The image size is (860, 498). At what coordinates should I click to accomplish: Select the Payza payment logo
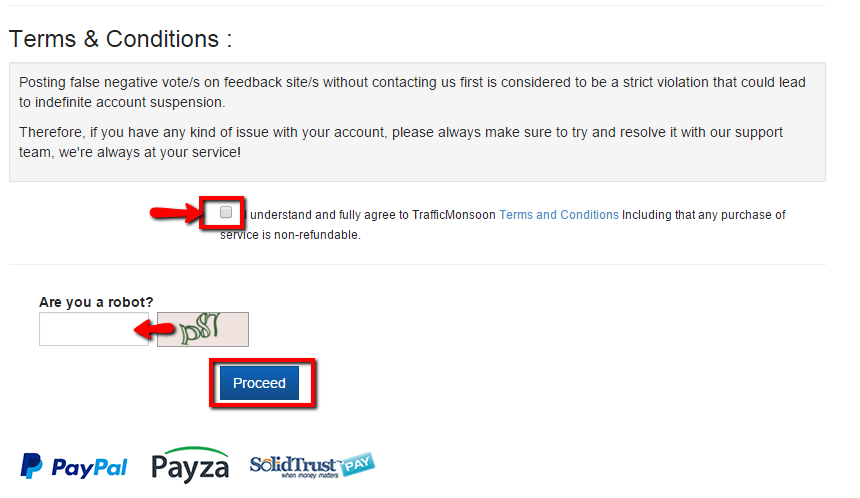tap(190, 465)
